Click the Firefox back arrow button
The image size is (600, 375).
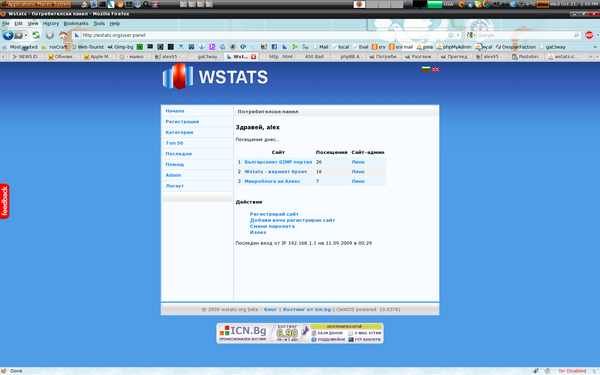tap(8, 35)
